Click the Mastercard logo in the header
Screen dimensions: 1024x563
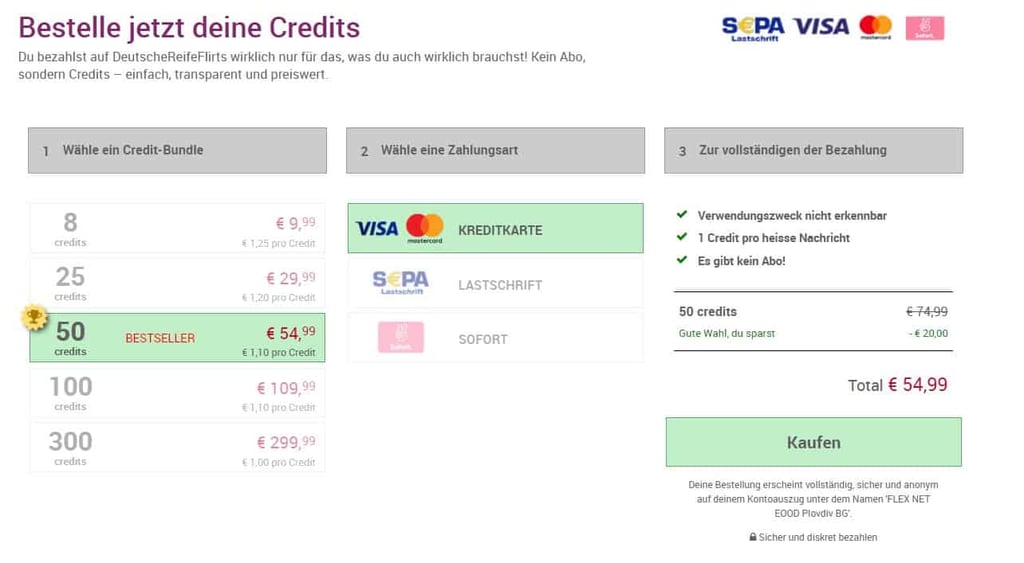pos(876,27)
